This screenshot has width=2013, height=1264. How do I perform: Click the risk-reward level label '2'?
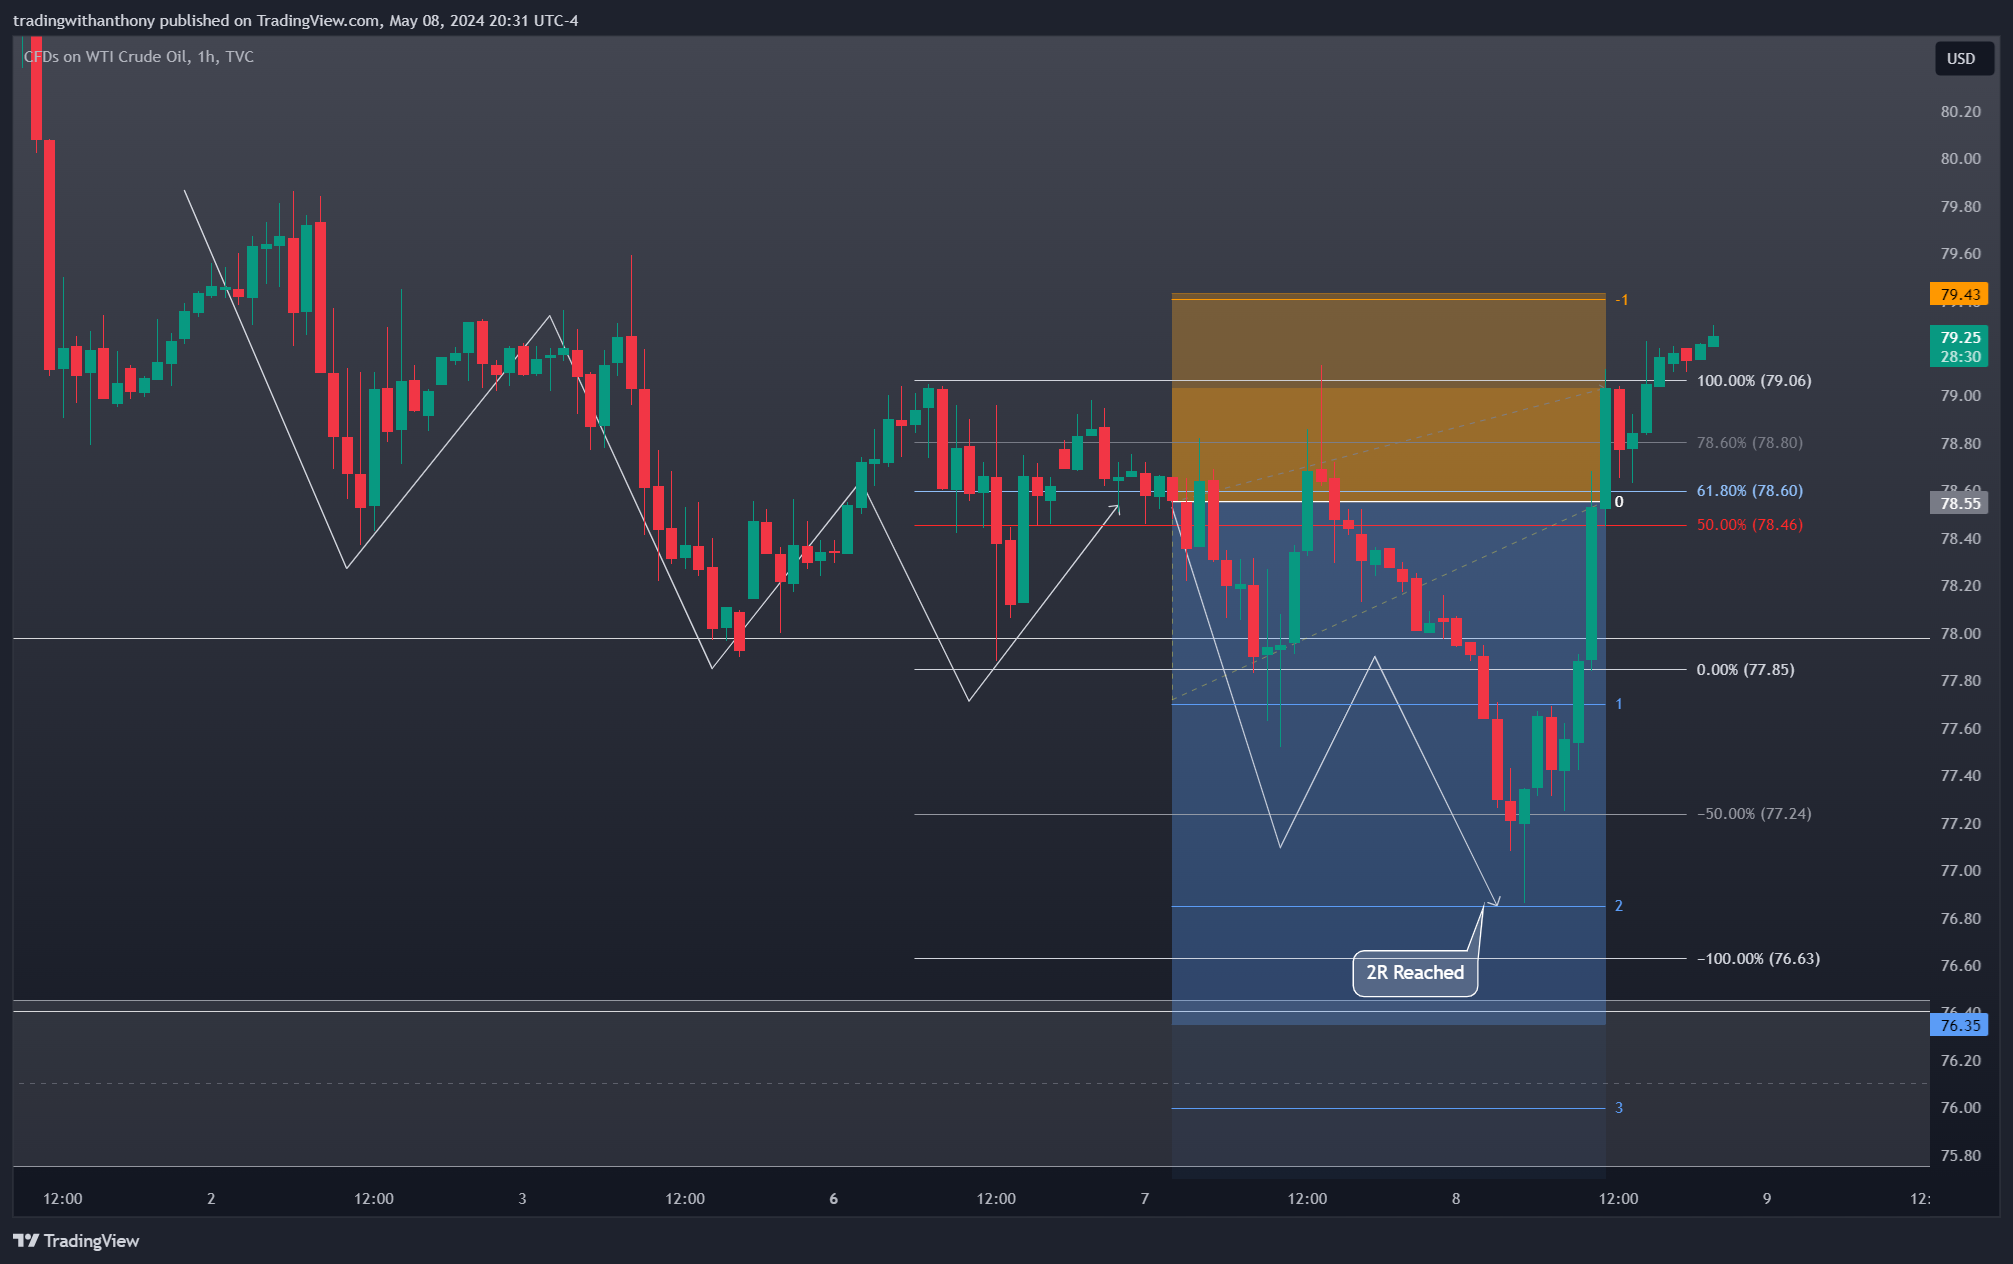click(x=1619, y=906)
